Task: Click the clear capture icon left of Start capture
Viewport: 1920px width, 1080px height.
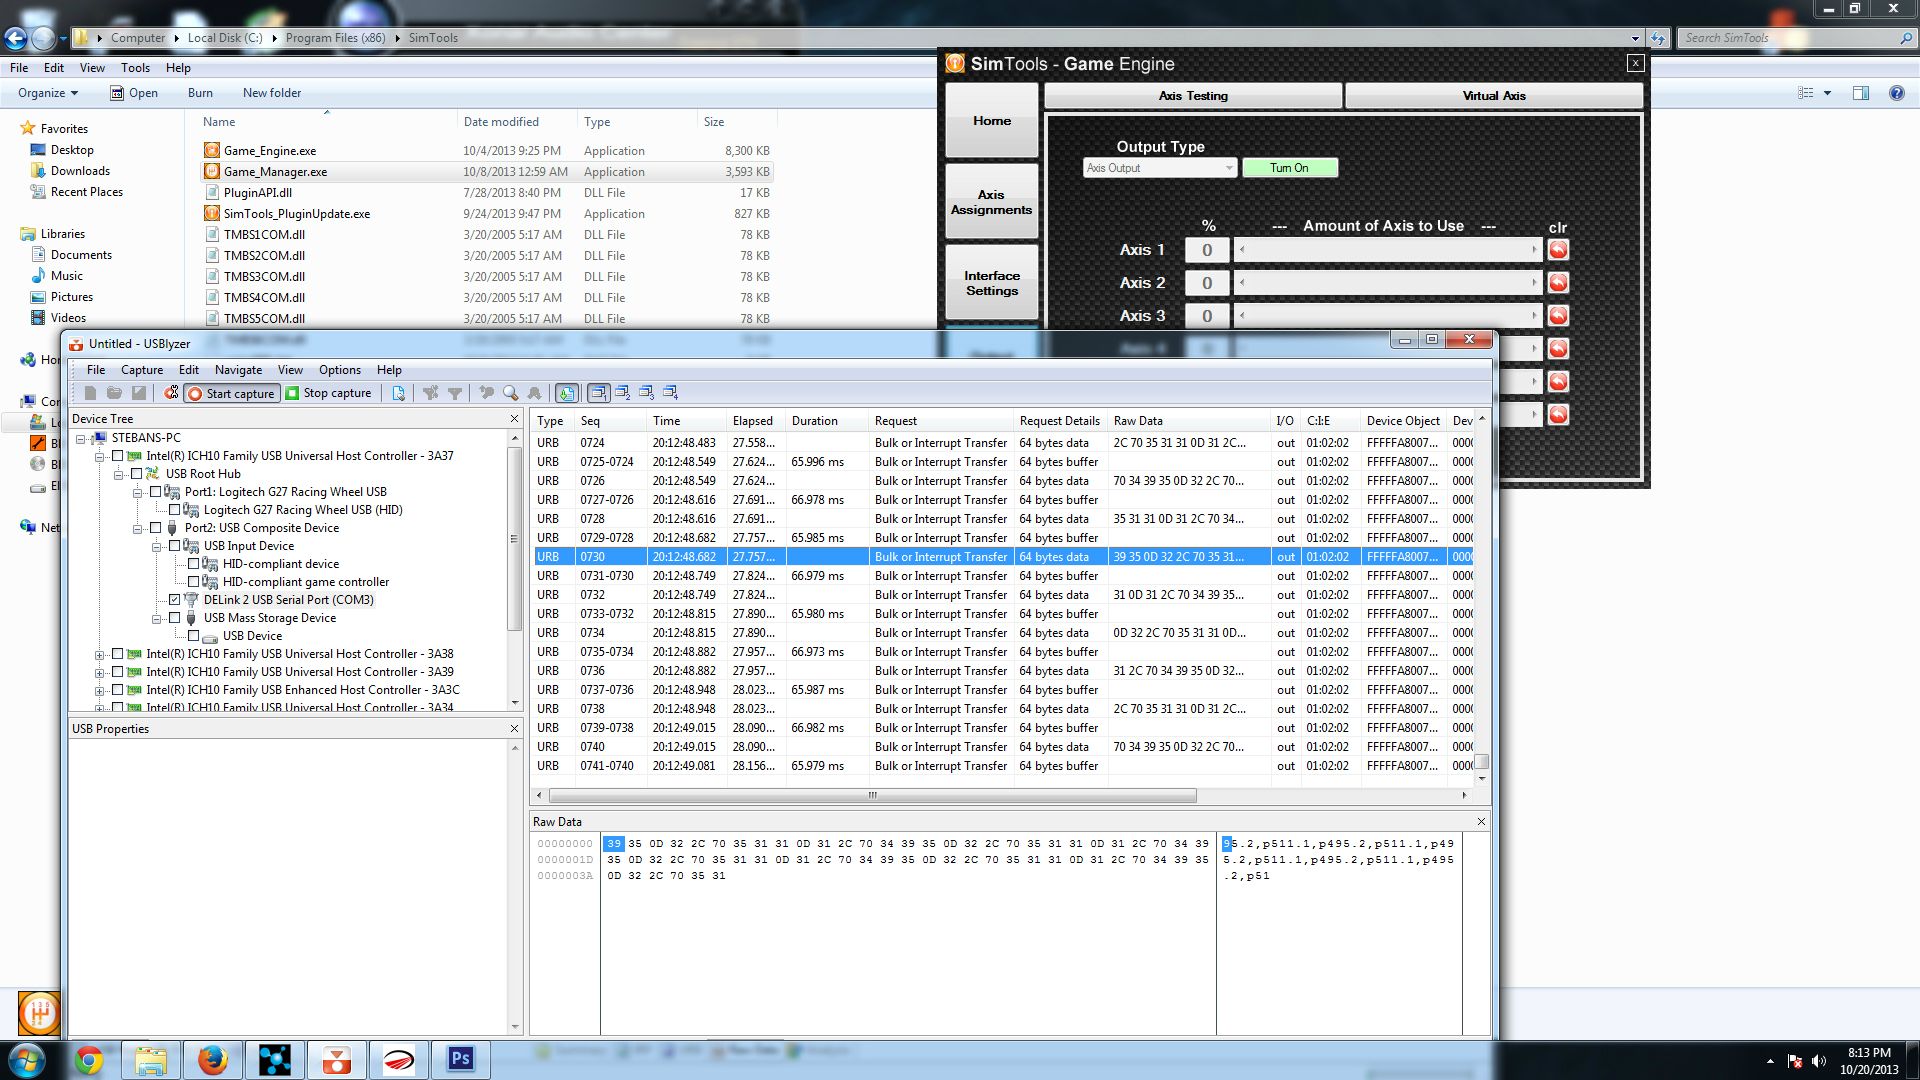Action: (x=171, y=393)
